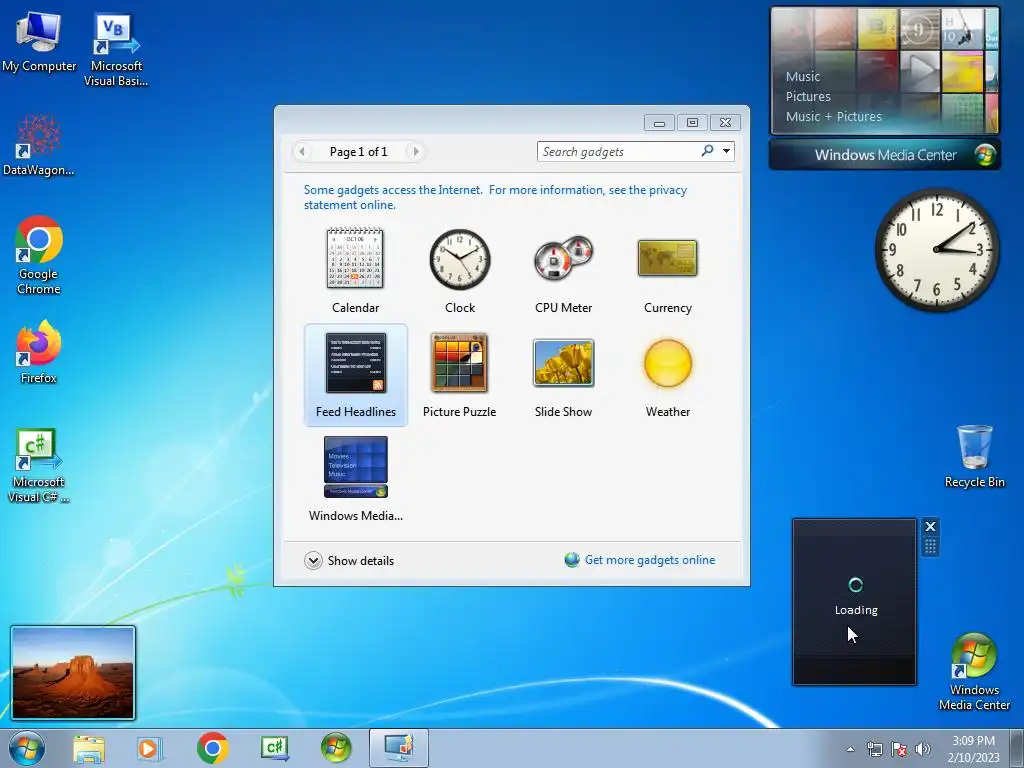Open the Action Center flag icon

899,749
